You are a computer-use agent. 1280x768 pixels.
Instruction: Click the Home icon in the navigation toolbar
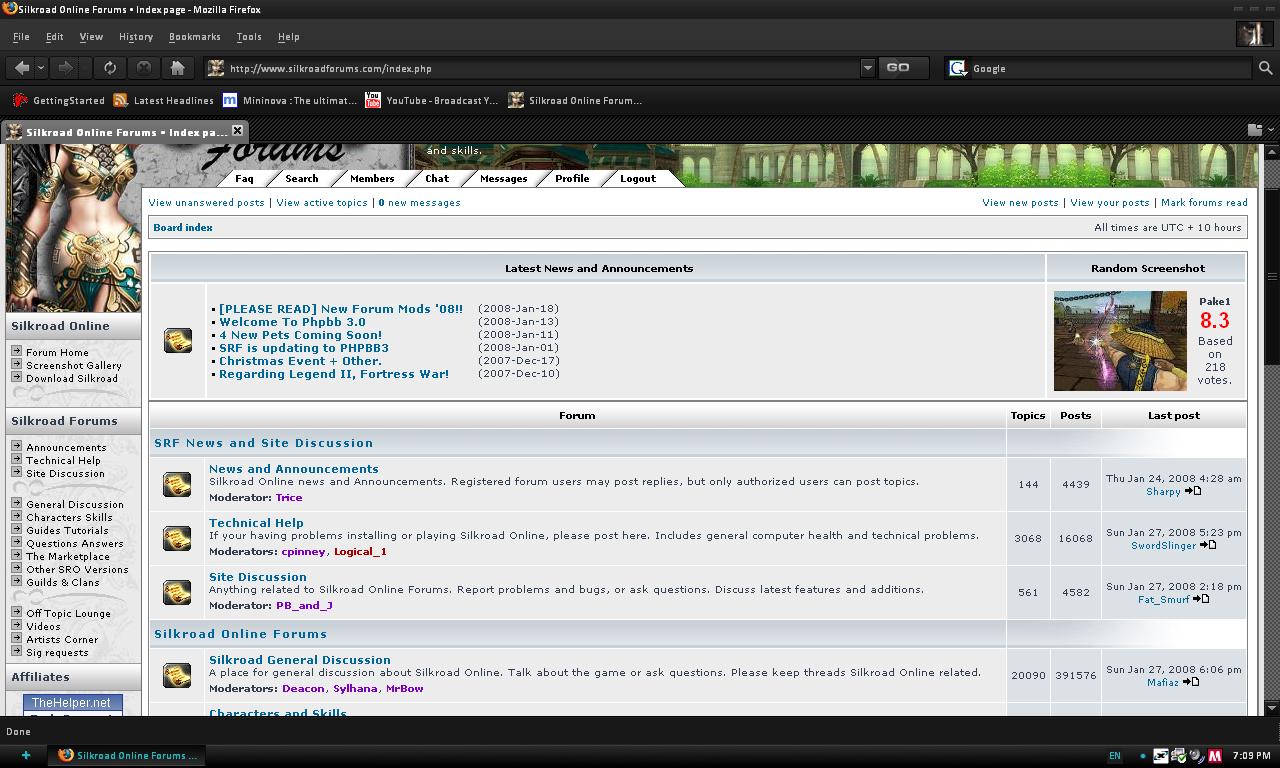pos(177,68)
